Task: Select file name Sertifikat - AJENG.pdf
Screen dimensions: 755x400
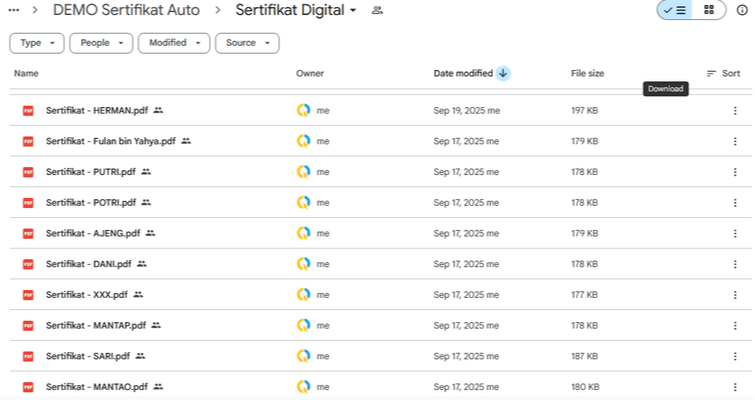Action: pos(93,233)
